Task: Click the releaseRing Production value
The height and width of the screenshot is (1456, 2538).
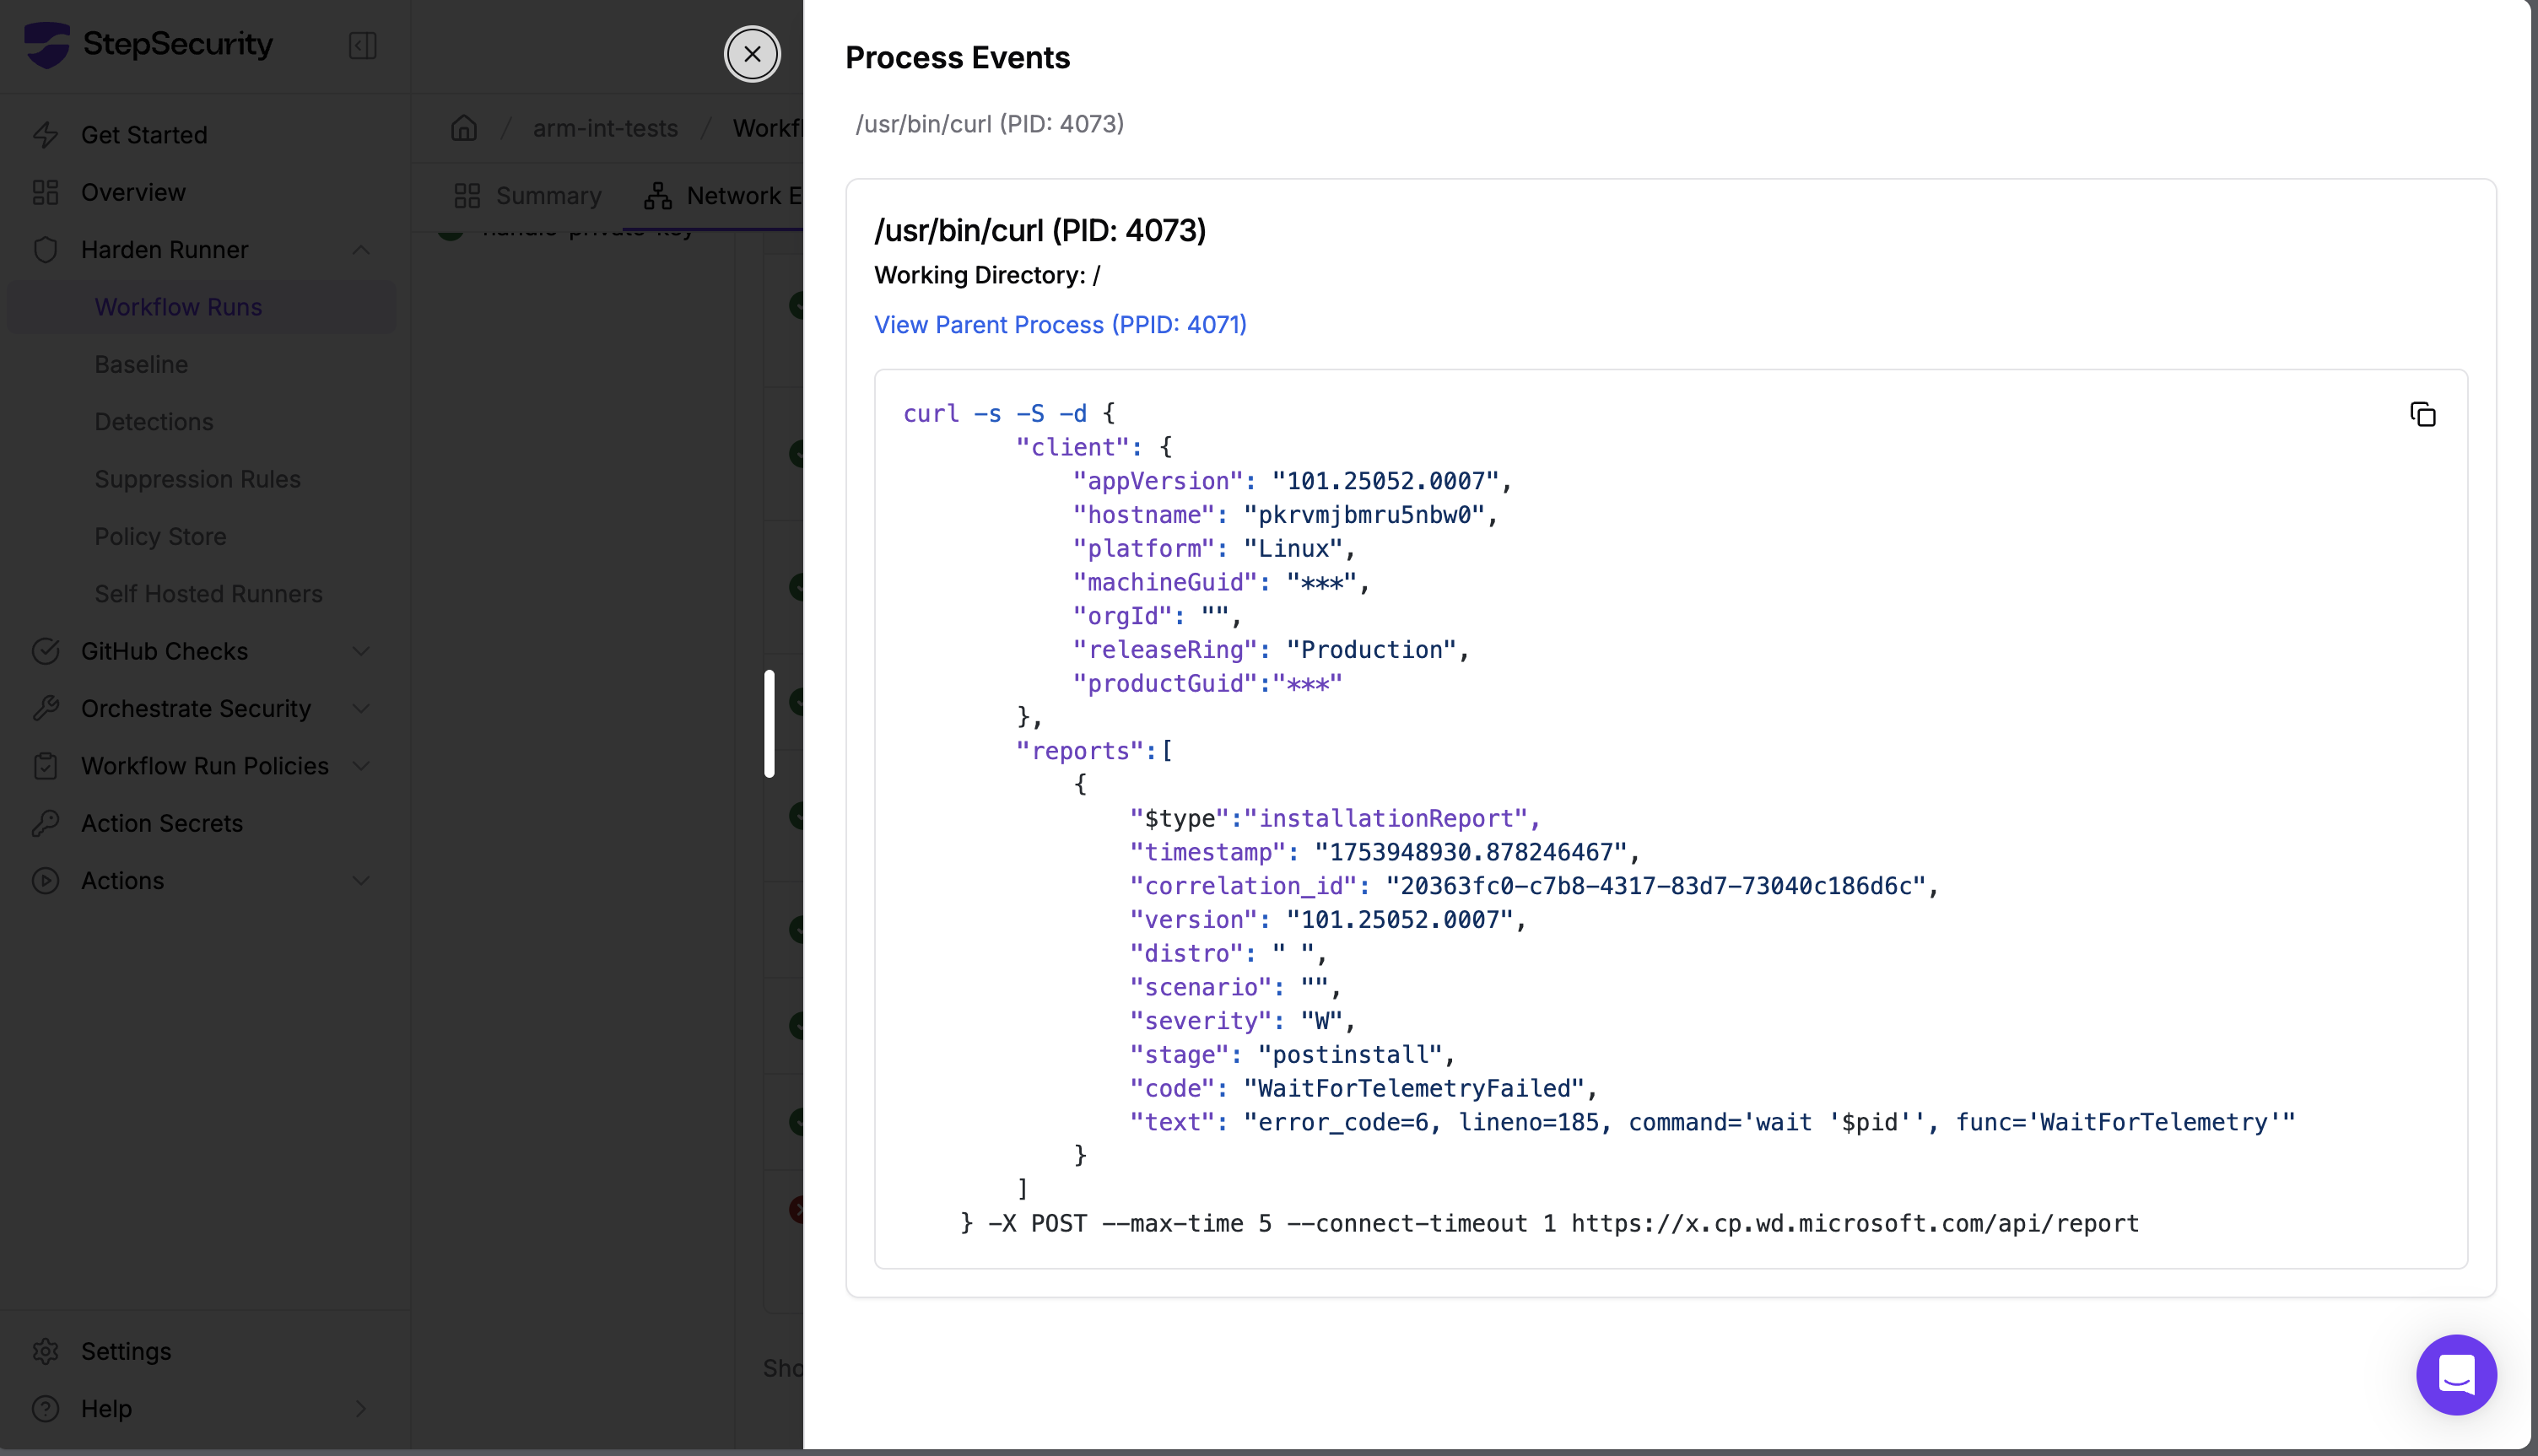Action: pyautogui.click(x=1371, y=650)
